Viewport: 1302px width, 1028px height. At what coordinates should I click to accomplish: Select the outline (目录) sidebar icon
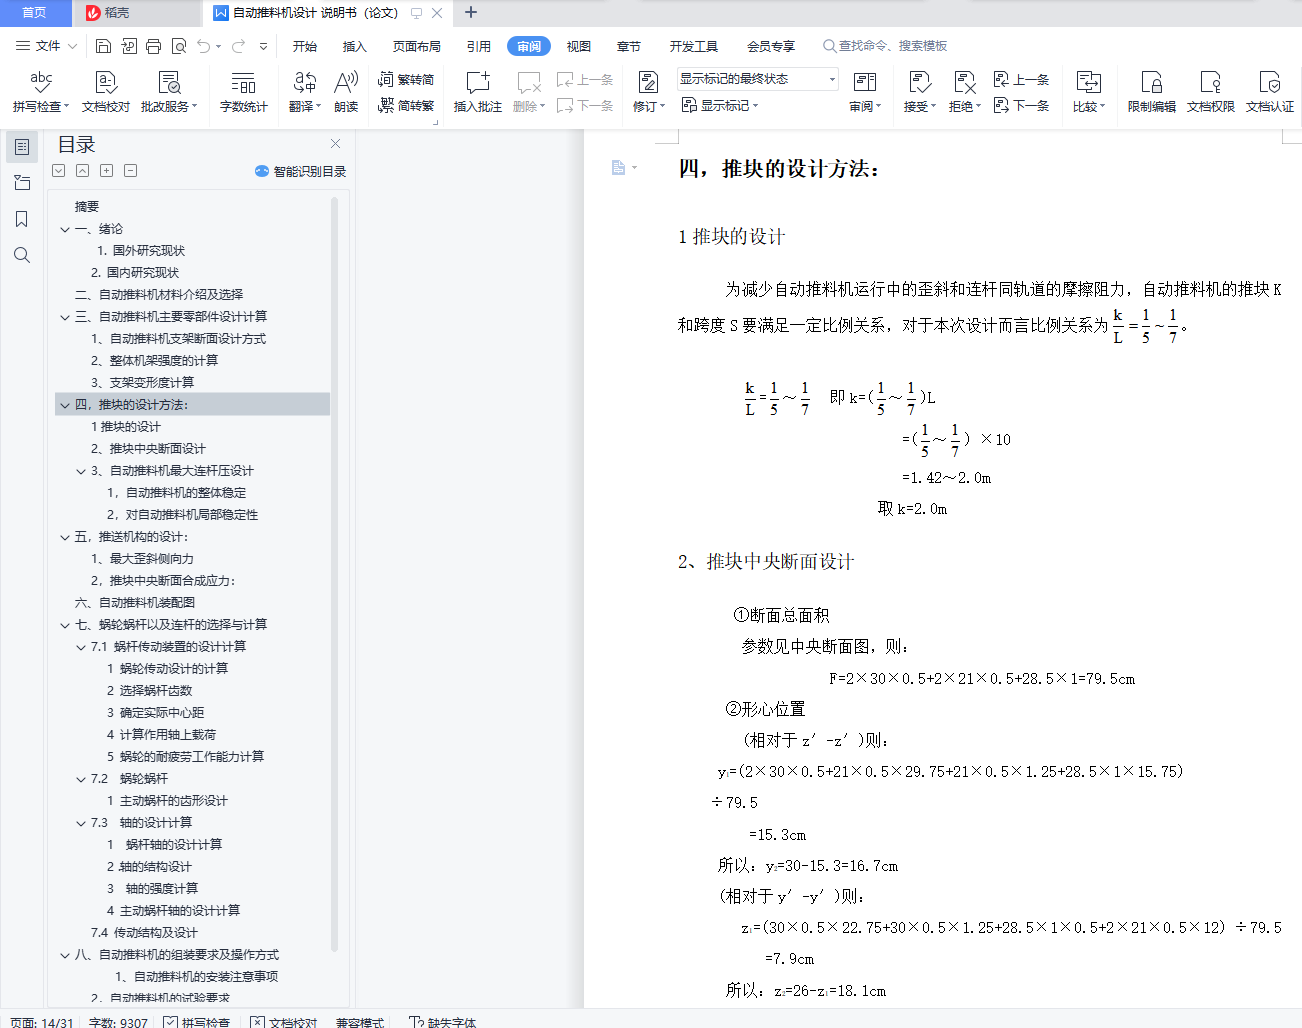22,147
